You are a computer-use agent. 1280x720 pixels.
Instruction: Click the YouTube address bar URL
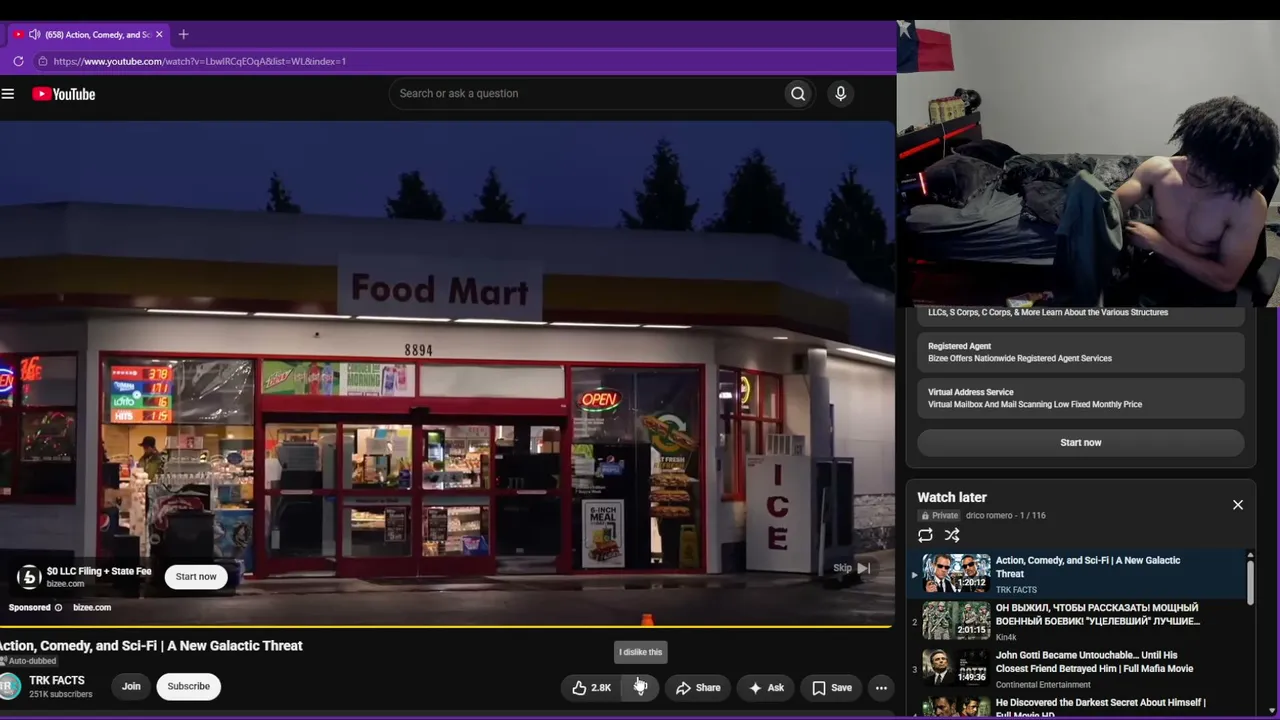pos(200,61)
